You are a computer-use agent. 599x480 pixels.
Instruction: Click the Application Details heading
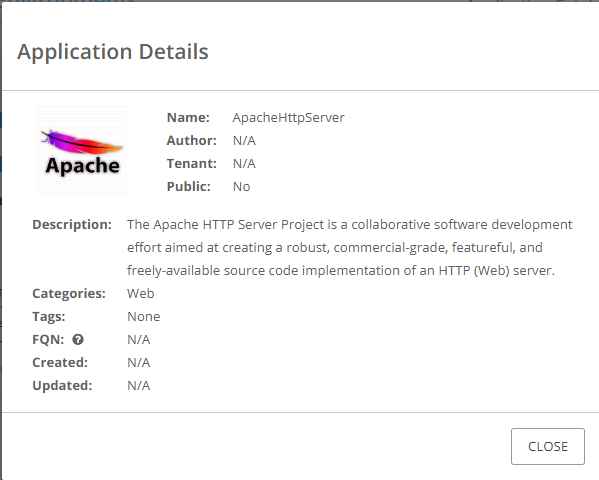pos(113,52)
